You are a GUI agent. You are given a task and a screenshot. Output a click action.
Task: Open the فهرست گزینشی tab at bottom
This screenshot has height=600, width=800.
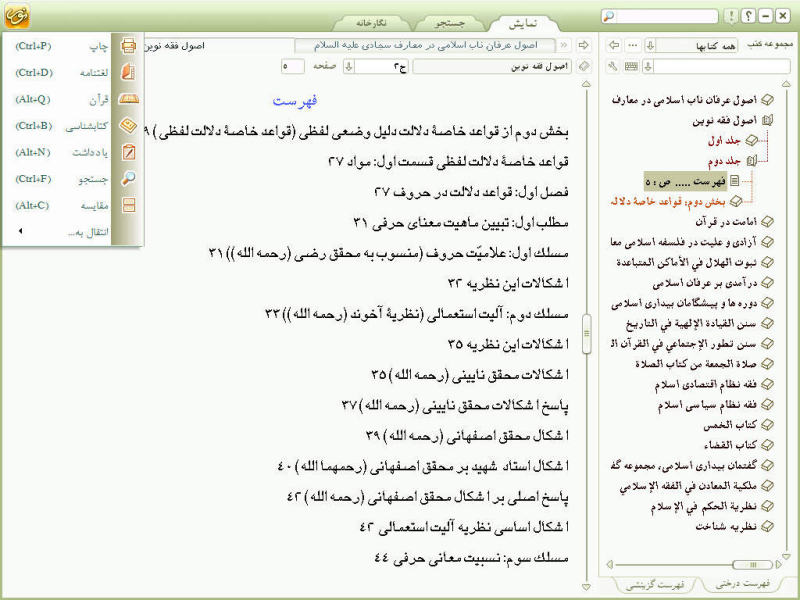coord(655,584)
